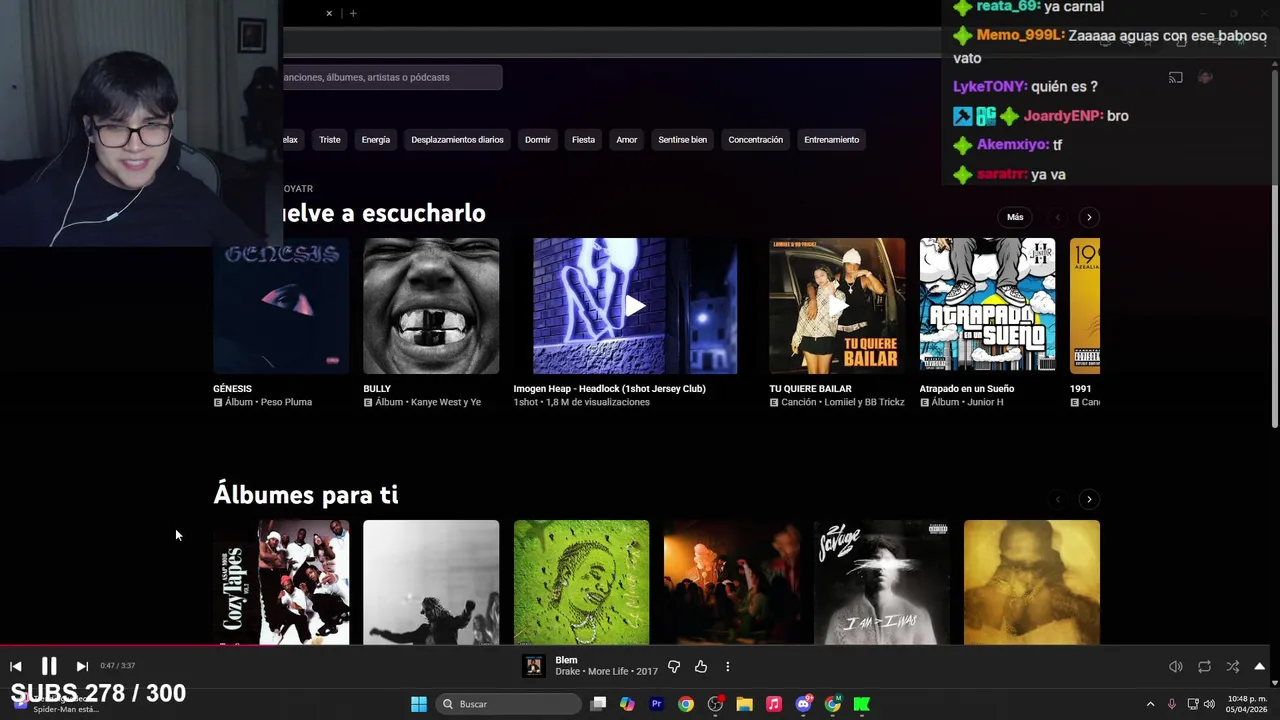Open the BULLY album cover
The width and height of the screenshot is (1280, 720).
(431, 306)
